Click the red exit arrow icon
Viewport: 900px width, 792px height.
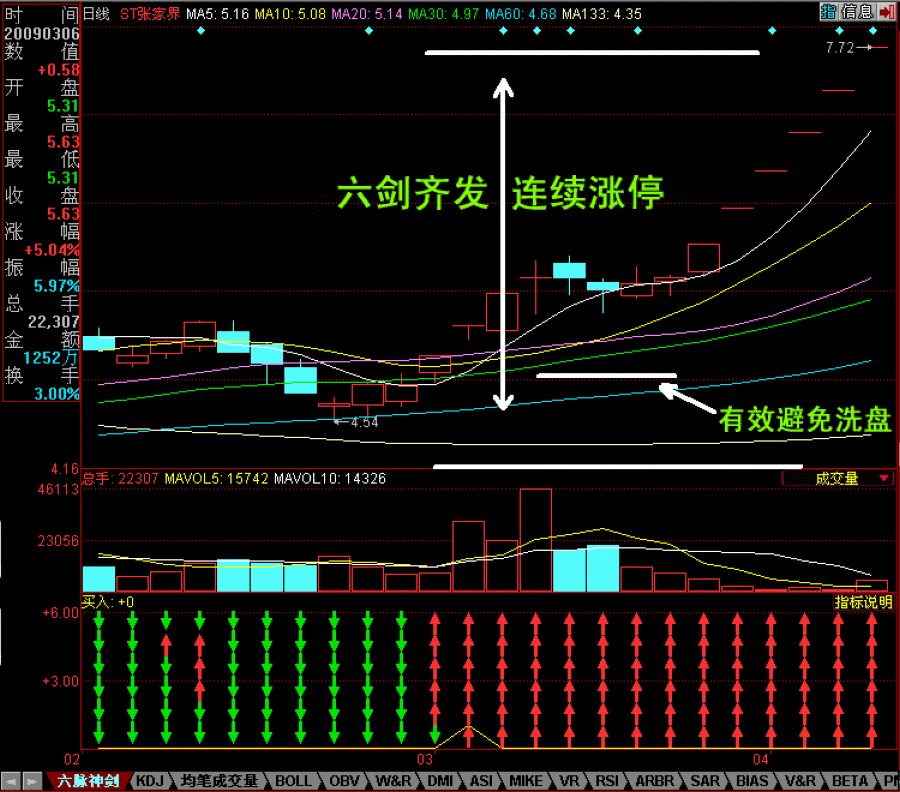click(887, 12)
